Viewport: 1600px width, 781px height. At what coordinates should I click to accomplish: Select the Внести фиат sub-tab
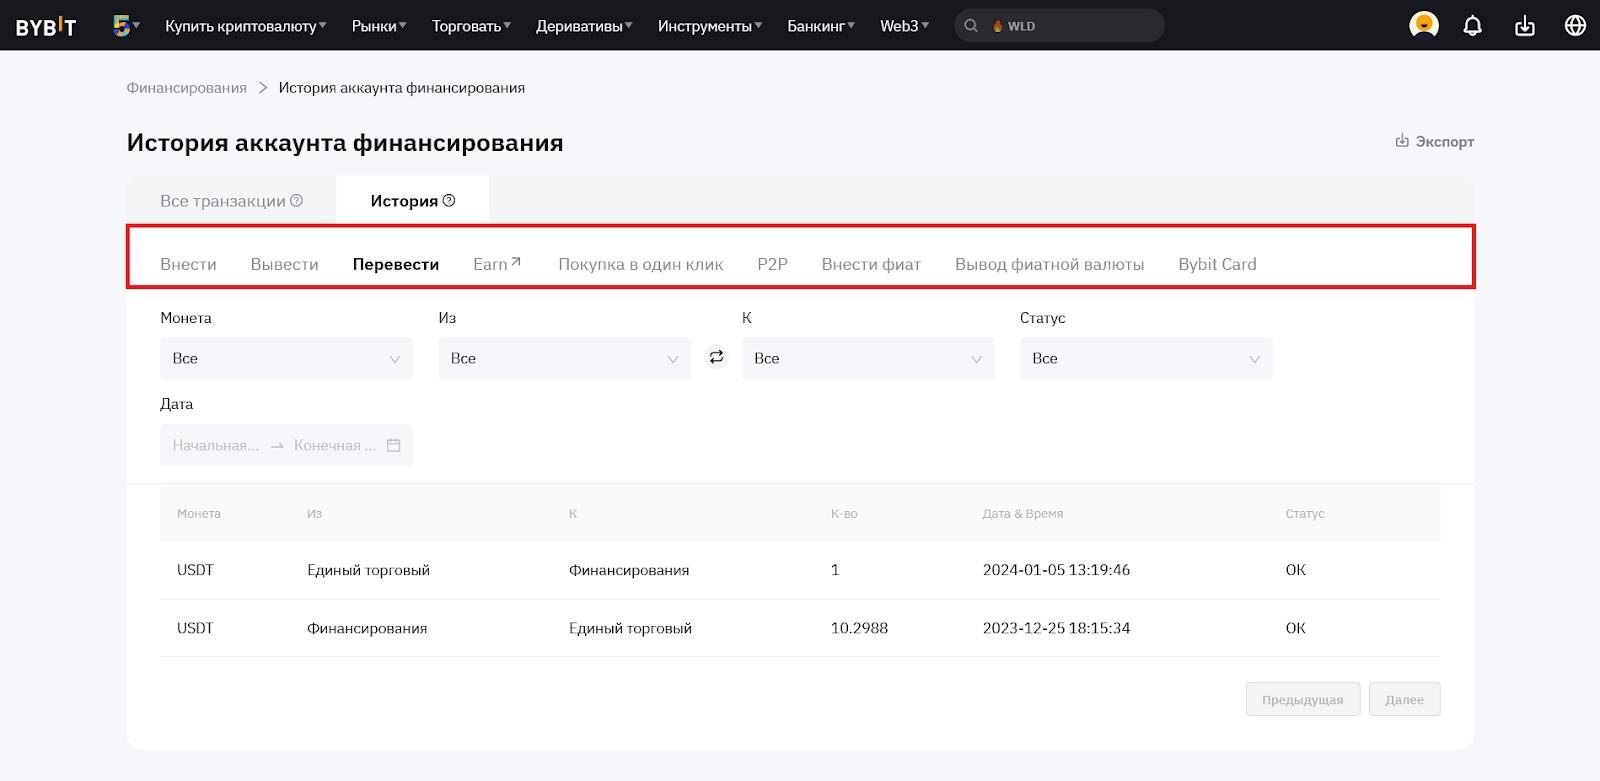(x=871, y=264)
